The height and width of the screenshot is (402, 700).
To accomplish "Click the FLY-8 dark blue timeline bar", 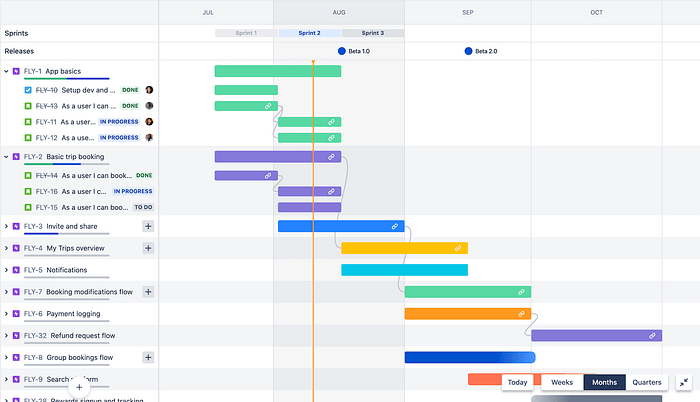I will tap(470, 358).
